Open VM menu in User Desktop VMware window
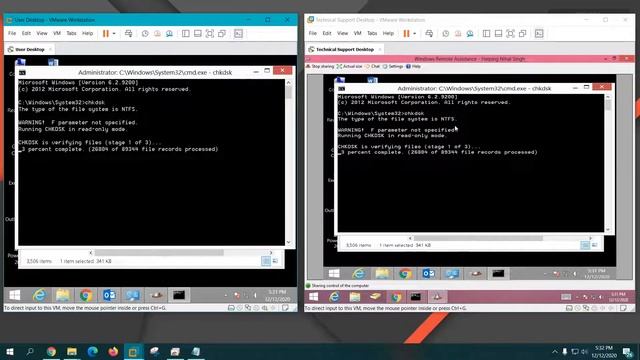Viewport: 640px width, 360px height. [57, 33]
